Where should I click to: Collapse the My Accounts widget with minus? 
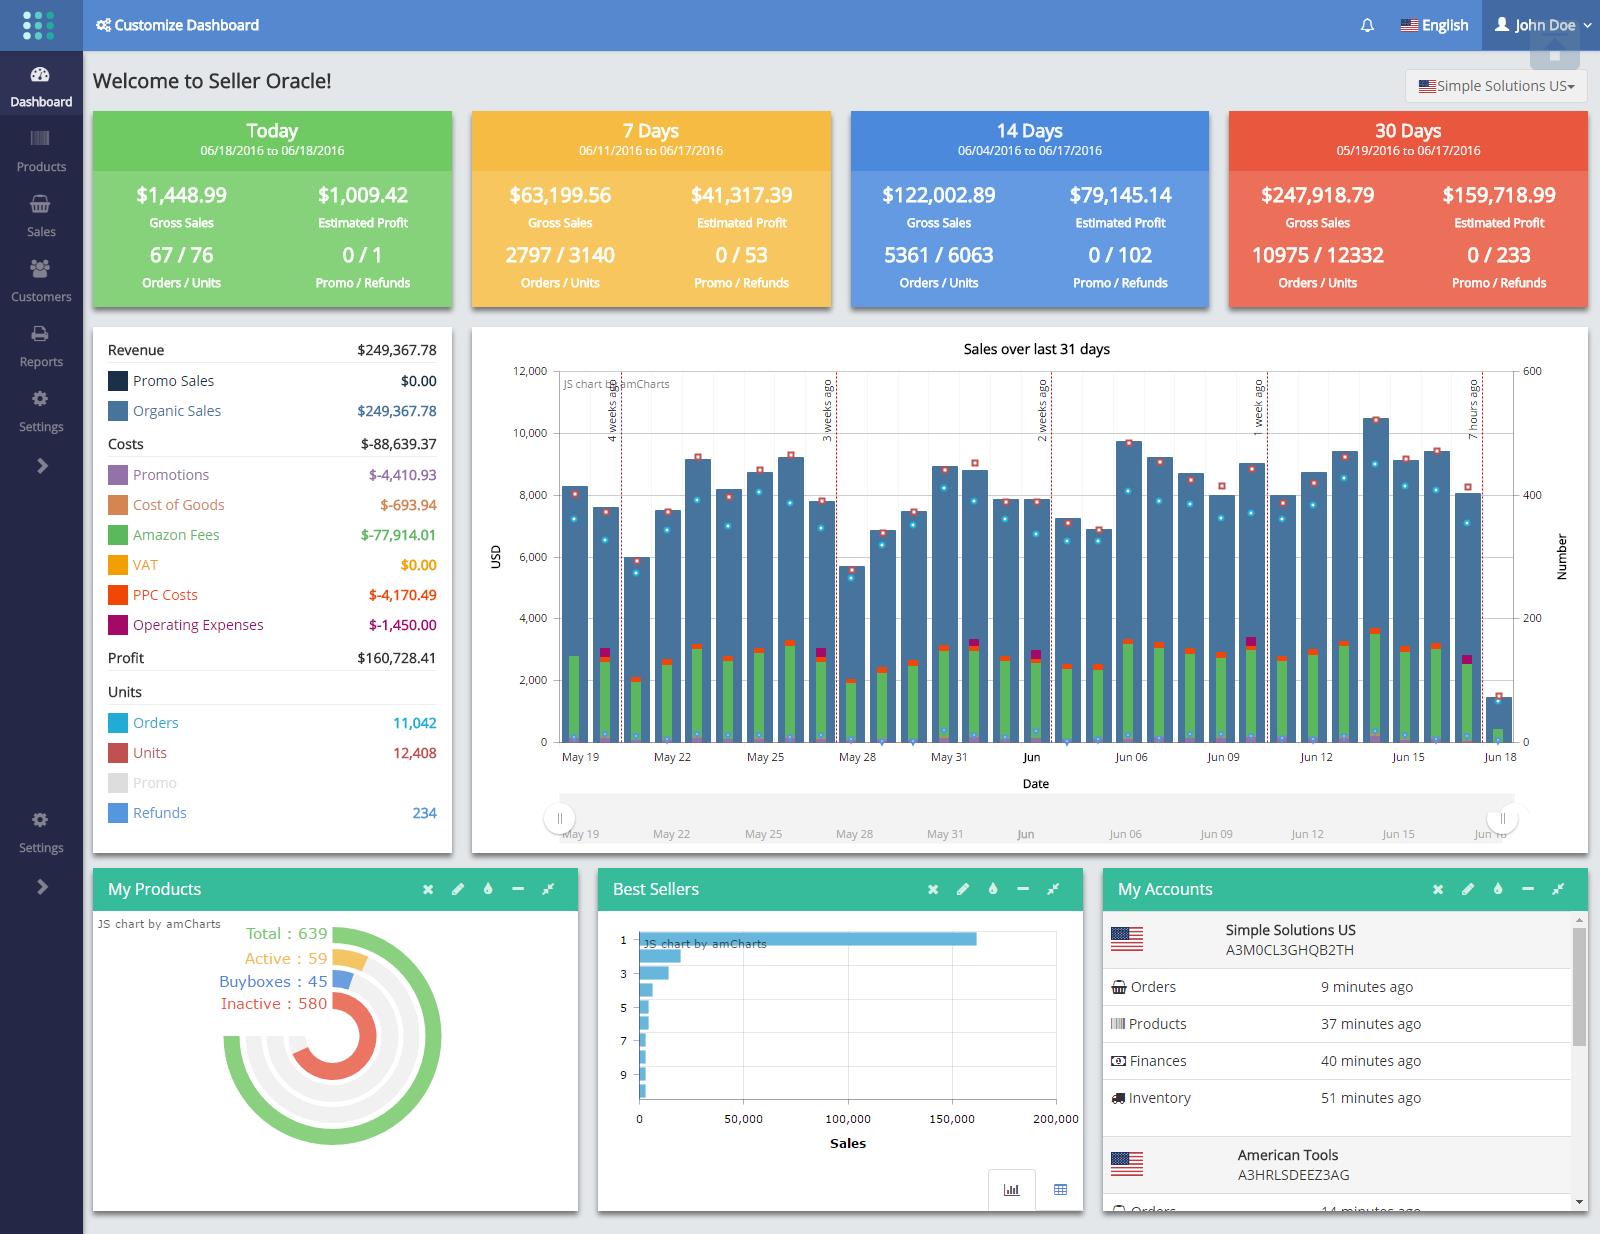click(x=1528, y=889)
